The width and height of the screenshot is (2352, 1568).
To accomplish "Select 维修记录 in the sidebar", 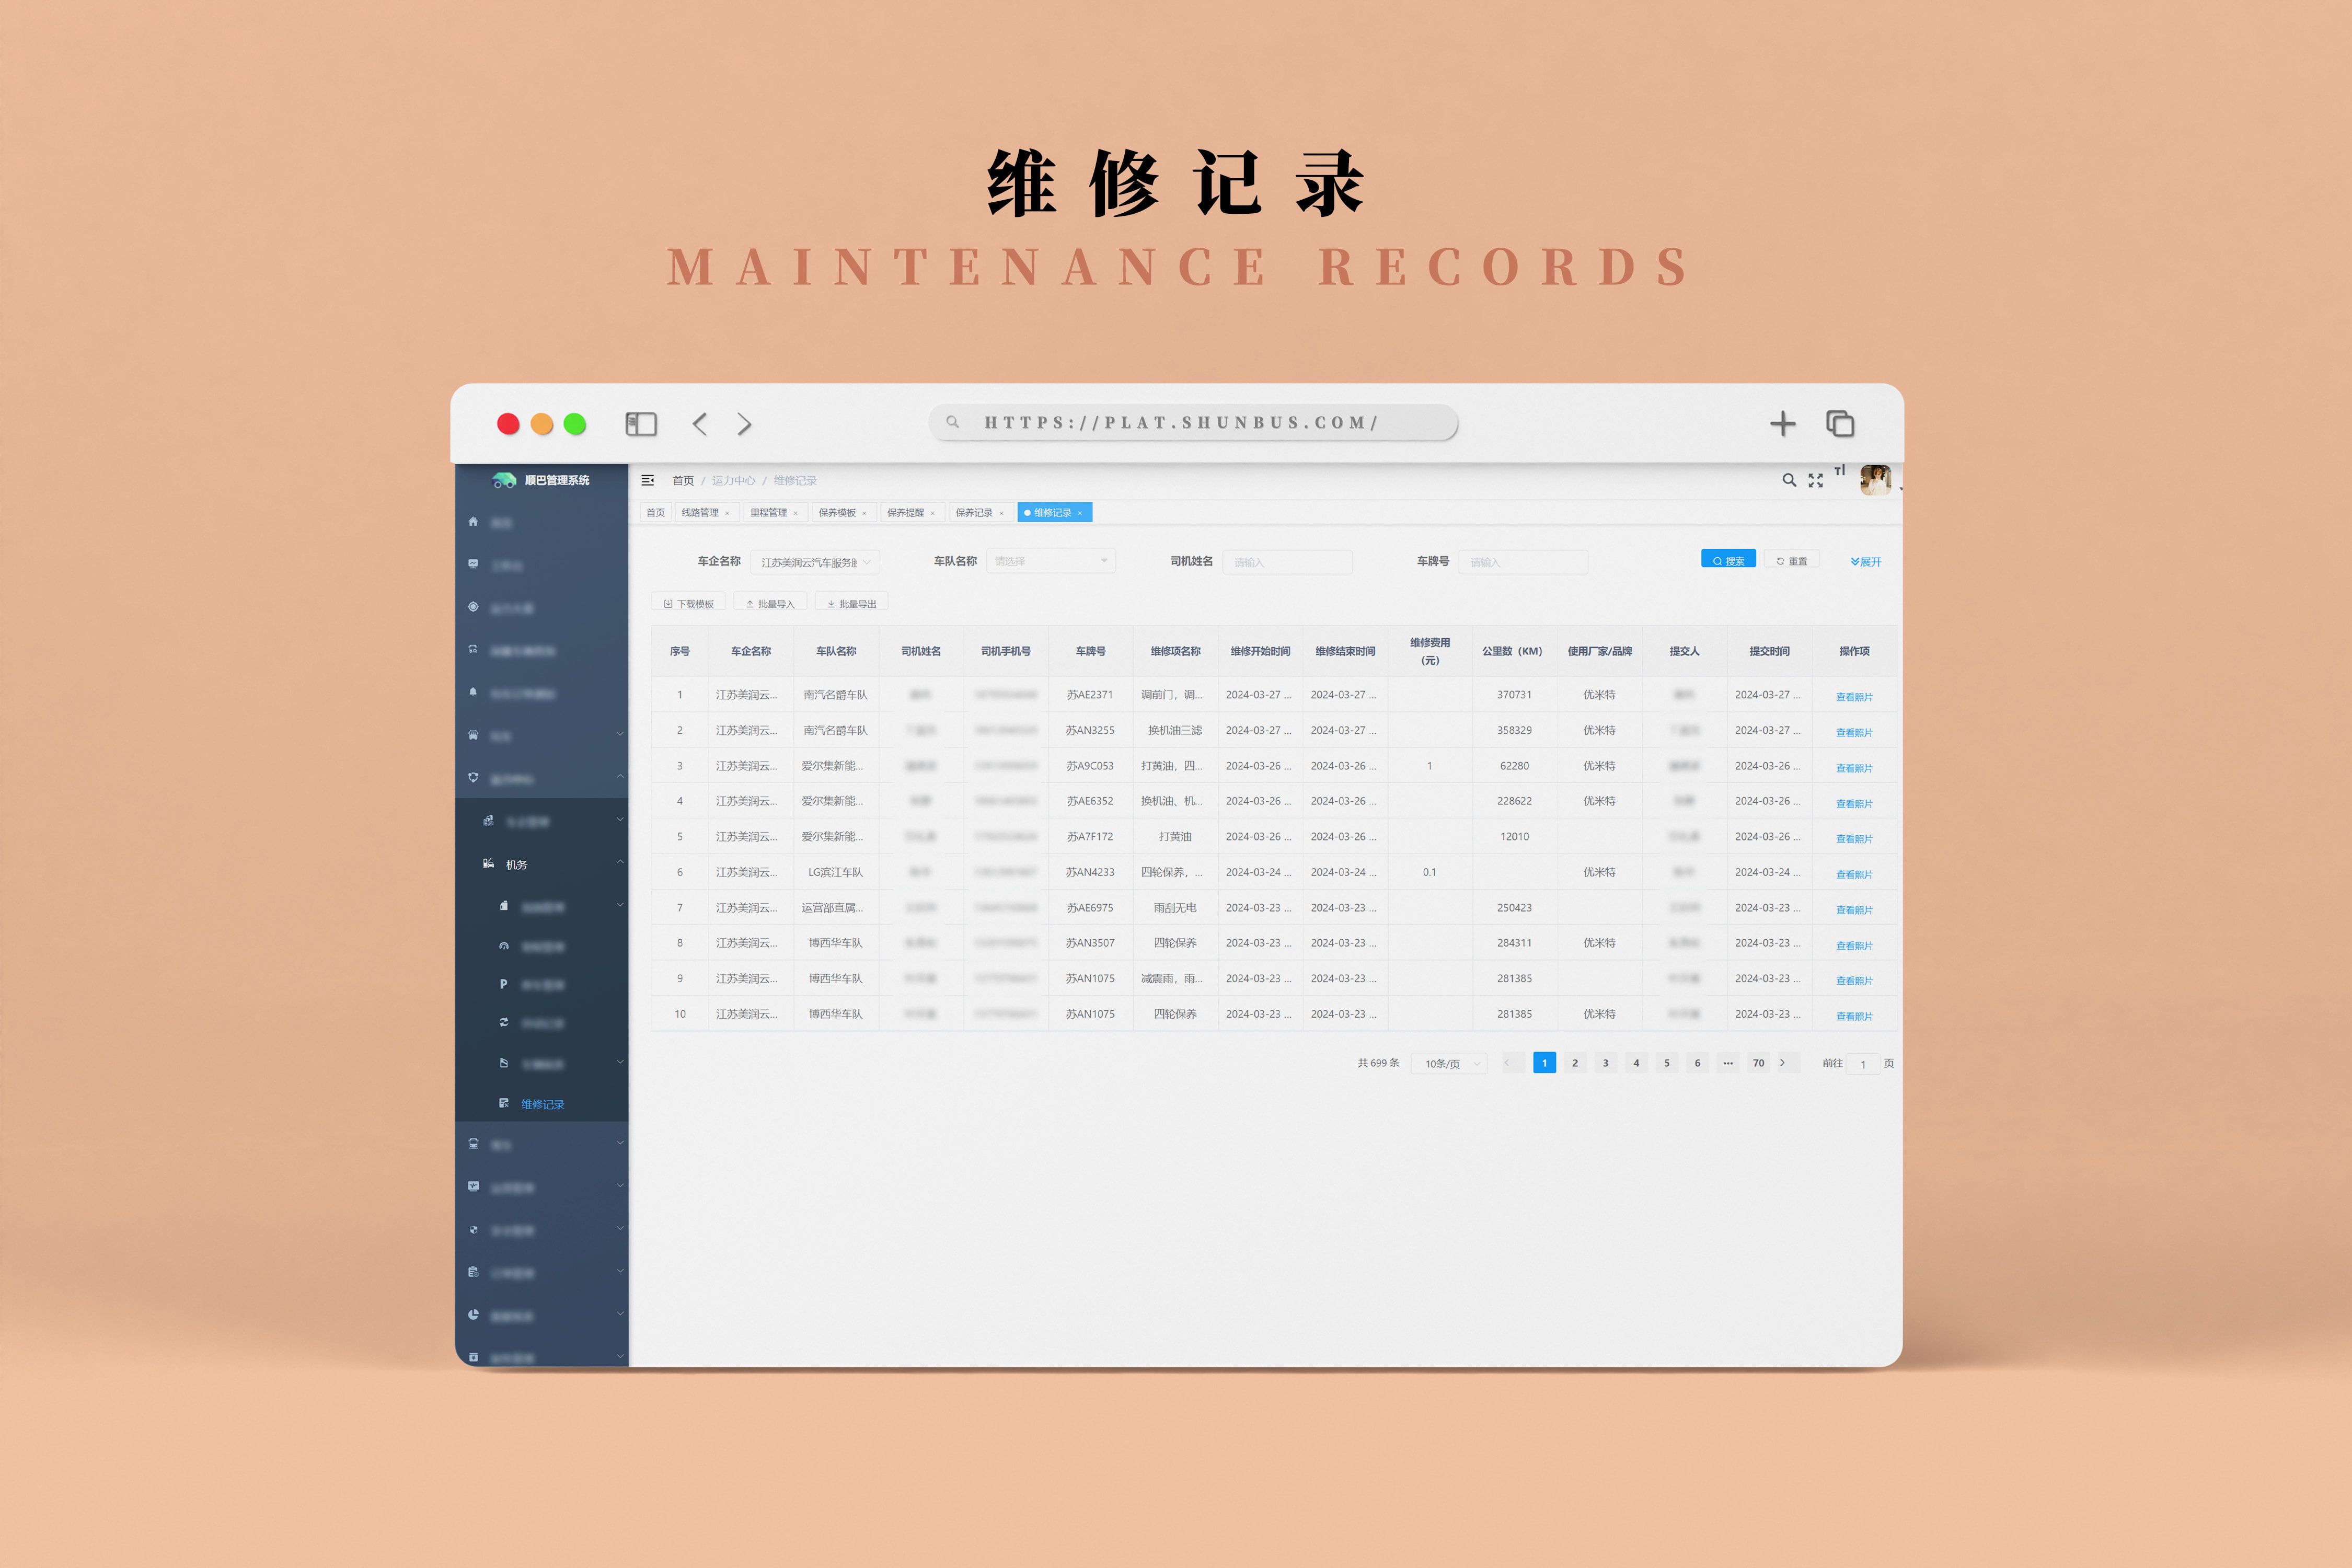I will tap(543, 1105).
